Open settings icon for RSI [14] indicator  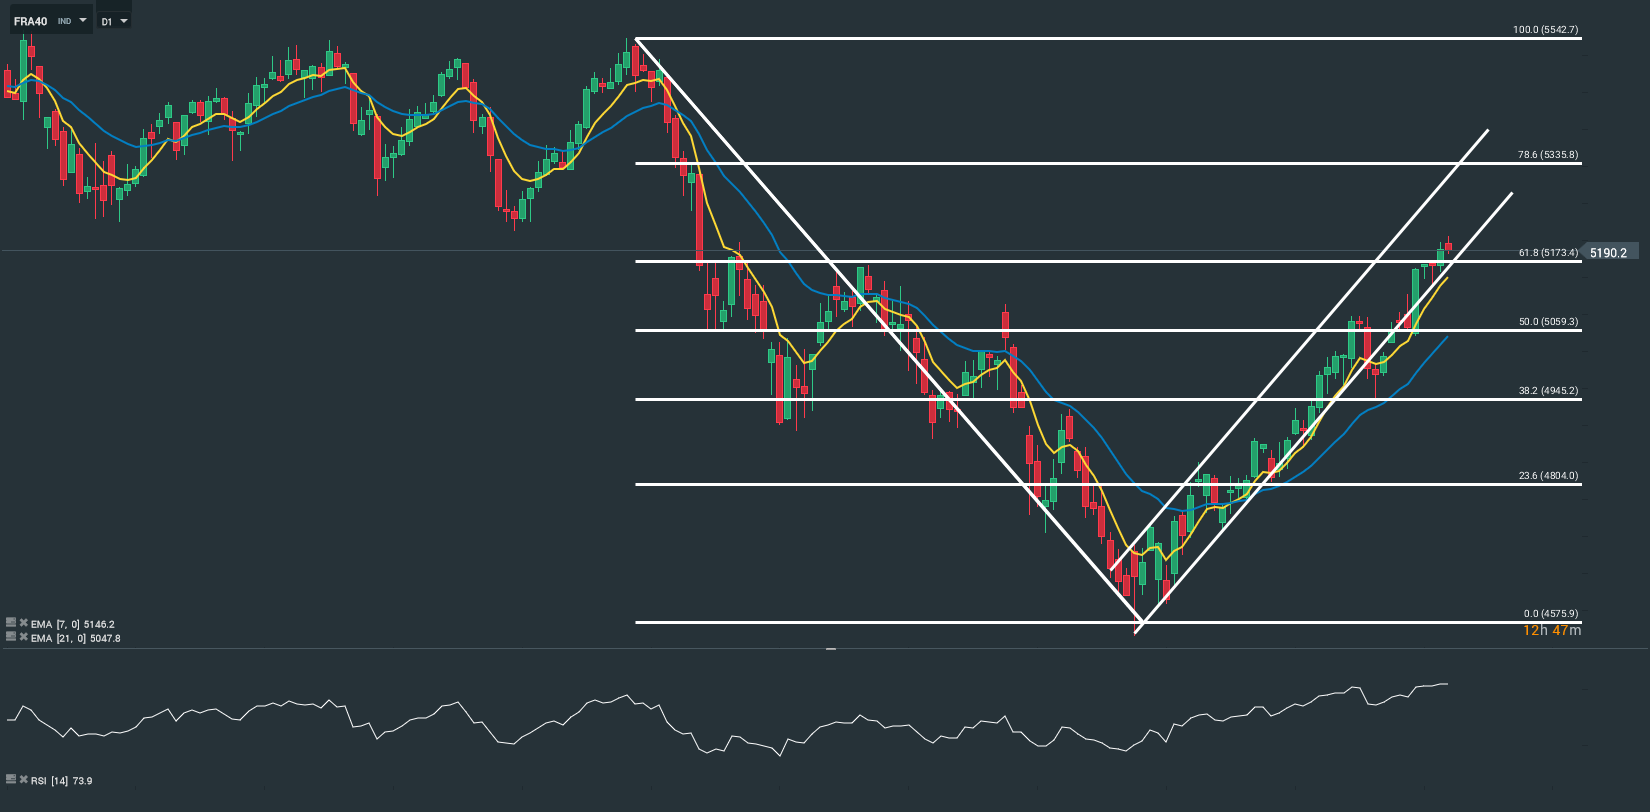click(x=11, y=779)
